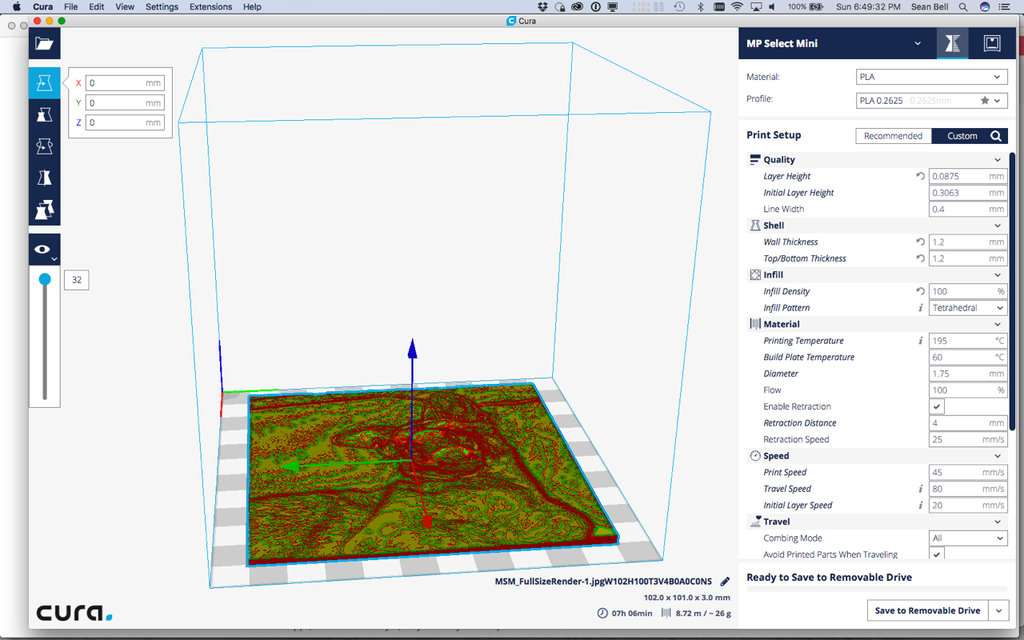The width and height of the screenshot is (1024, 640).
Task: Open the MP Select Mini printer dropdown
Action: (x=833, y=44)
